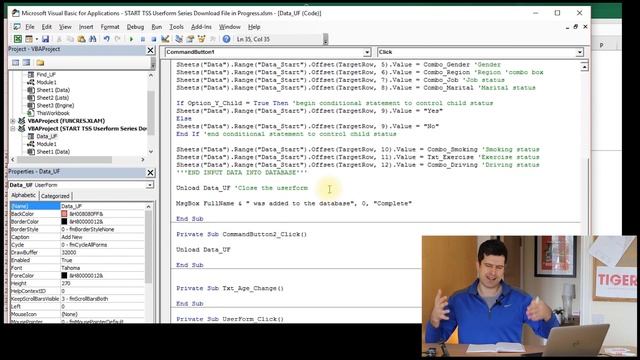This screenshot has height=360, width=640.
Task: Select the (Name) property row
Action: point(77,206)
